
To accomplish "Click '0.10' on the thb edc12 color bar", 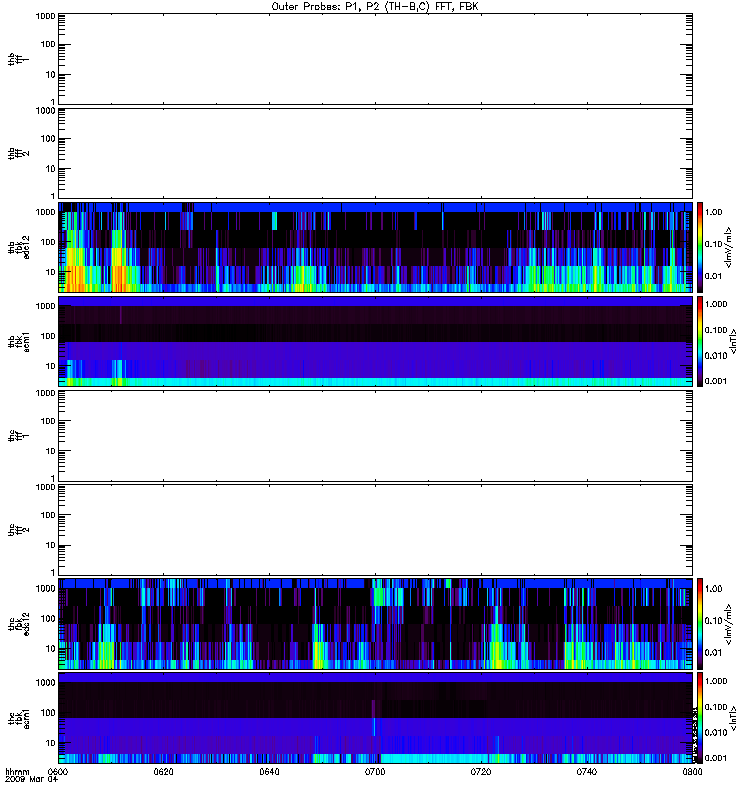I will pos(713,244).
